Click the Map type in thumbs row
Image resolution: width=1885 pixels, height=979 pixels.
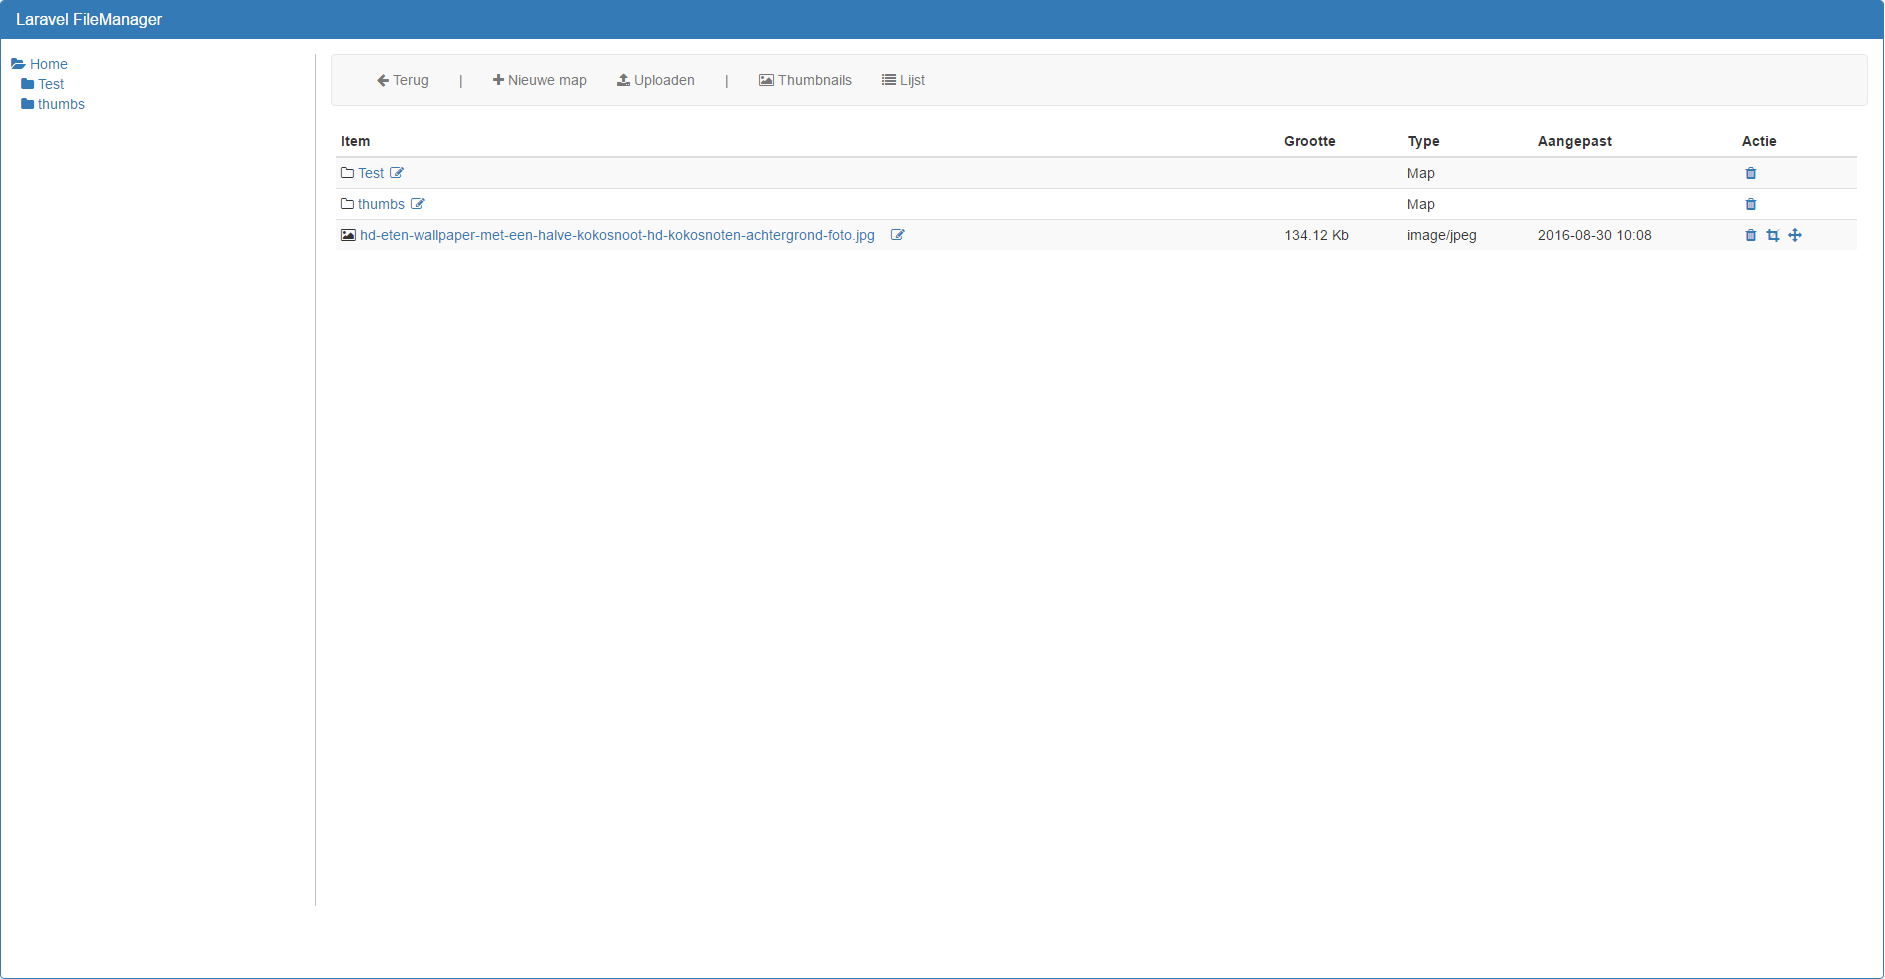click(1421, 204)
